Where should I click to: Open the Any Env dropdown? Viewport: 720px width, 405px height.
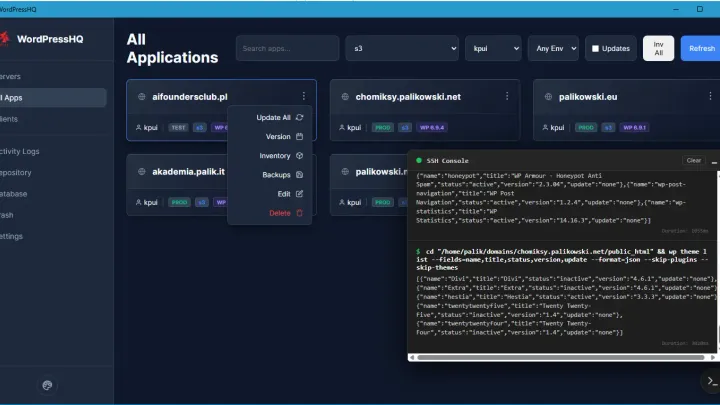pos(553,48)
